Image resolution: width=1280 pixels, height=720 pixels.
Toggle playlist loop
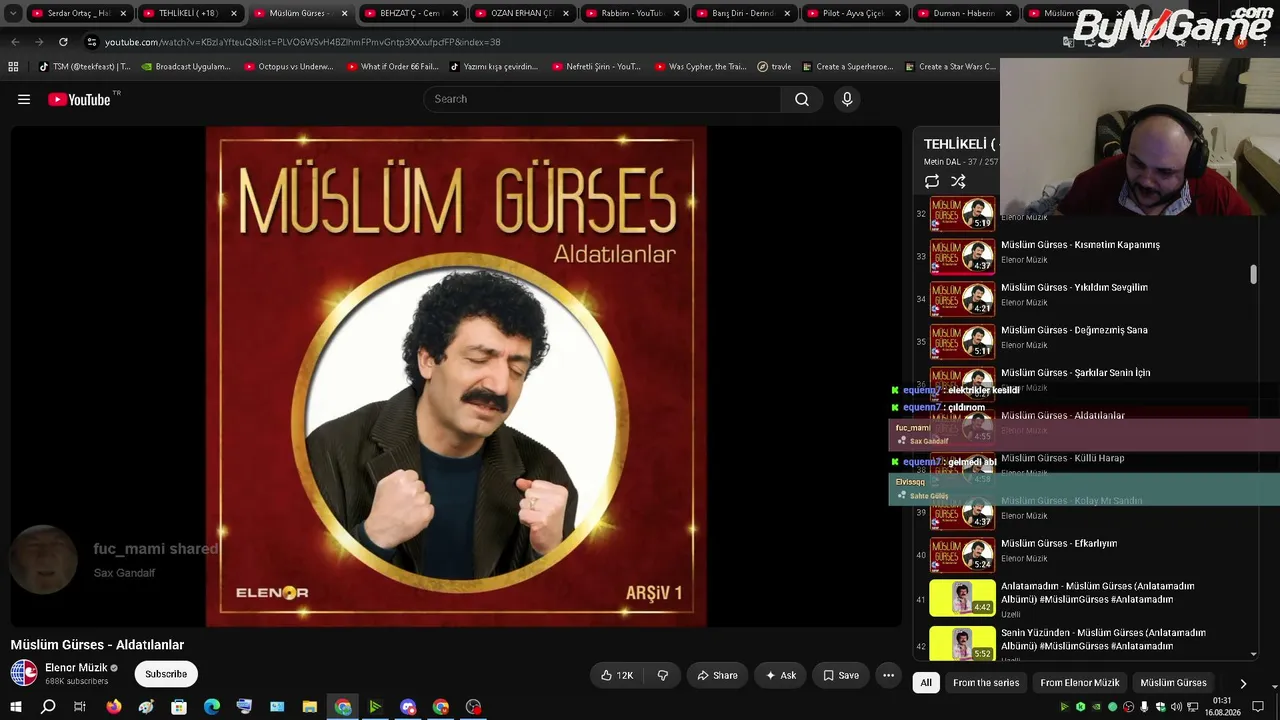tap(932, 181)
